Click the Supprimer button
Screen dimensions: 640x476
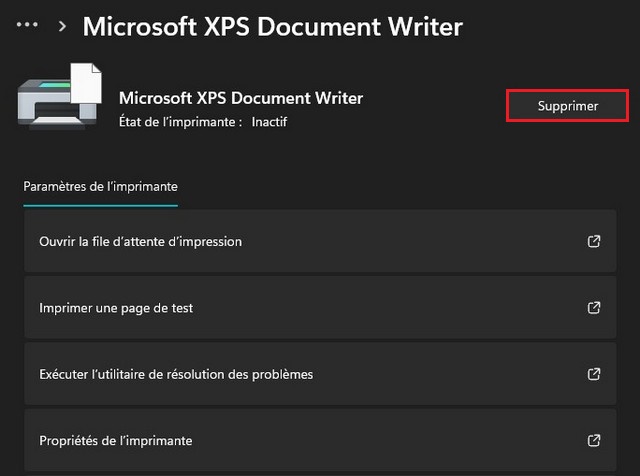coord(567,106)
